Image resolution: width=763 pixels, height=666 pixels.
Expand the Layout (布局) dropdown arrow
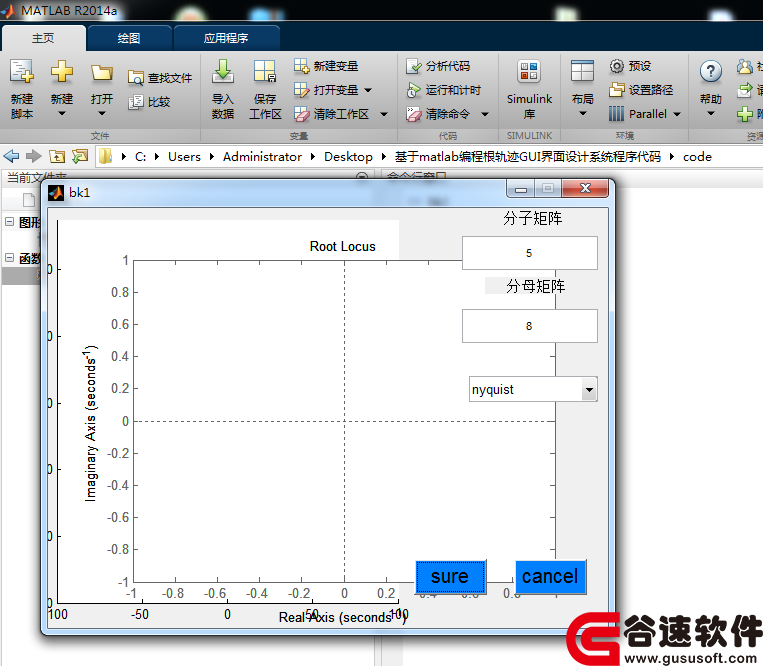(x=582, y=114)
